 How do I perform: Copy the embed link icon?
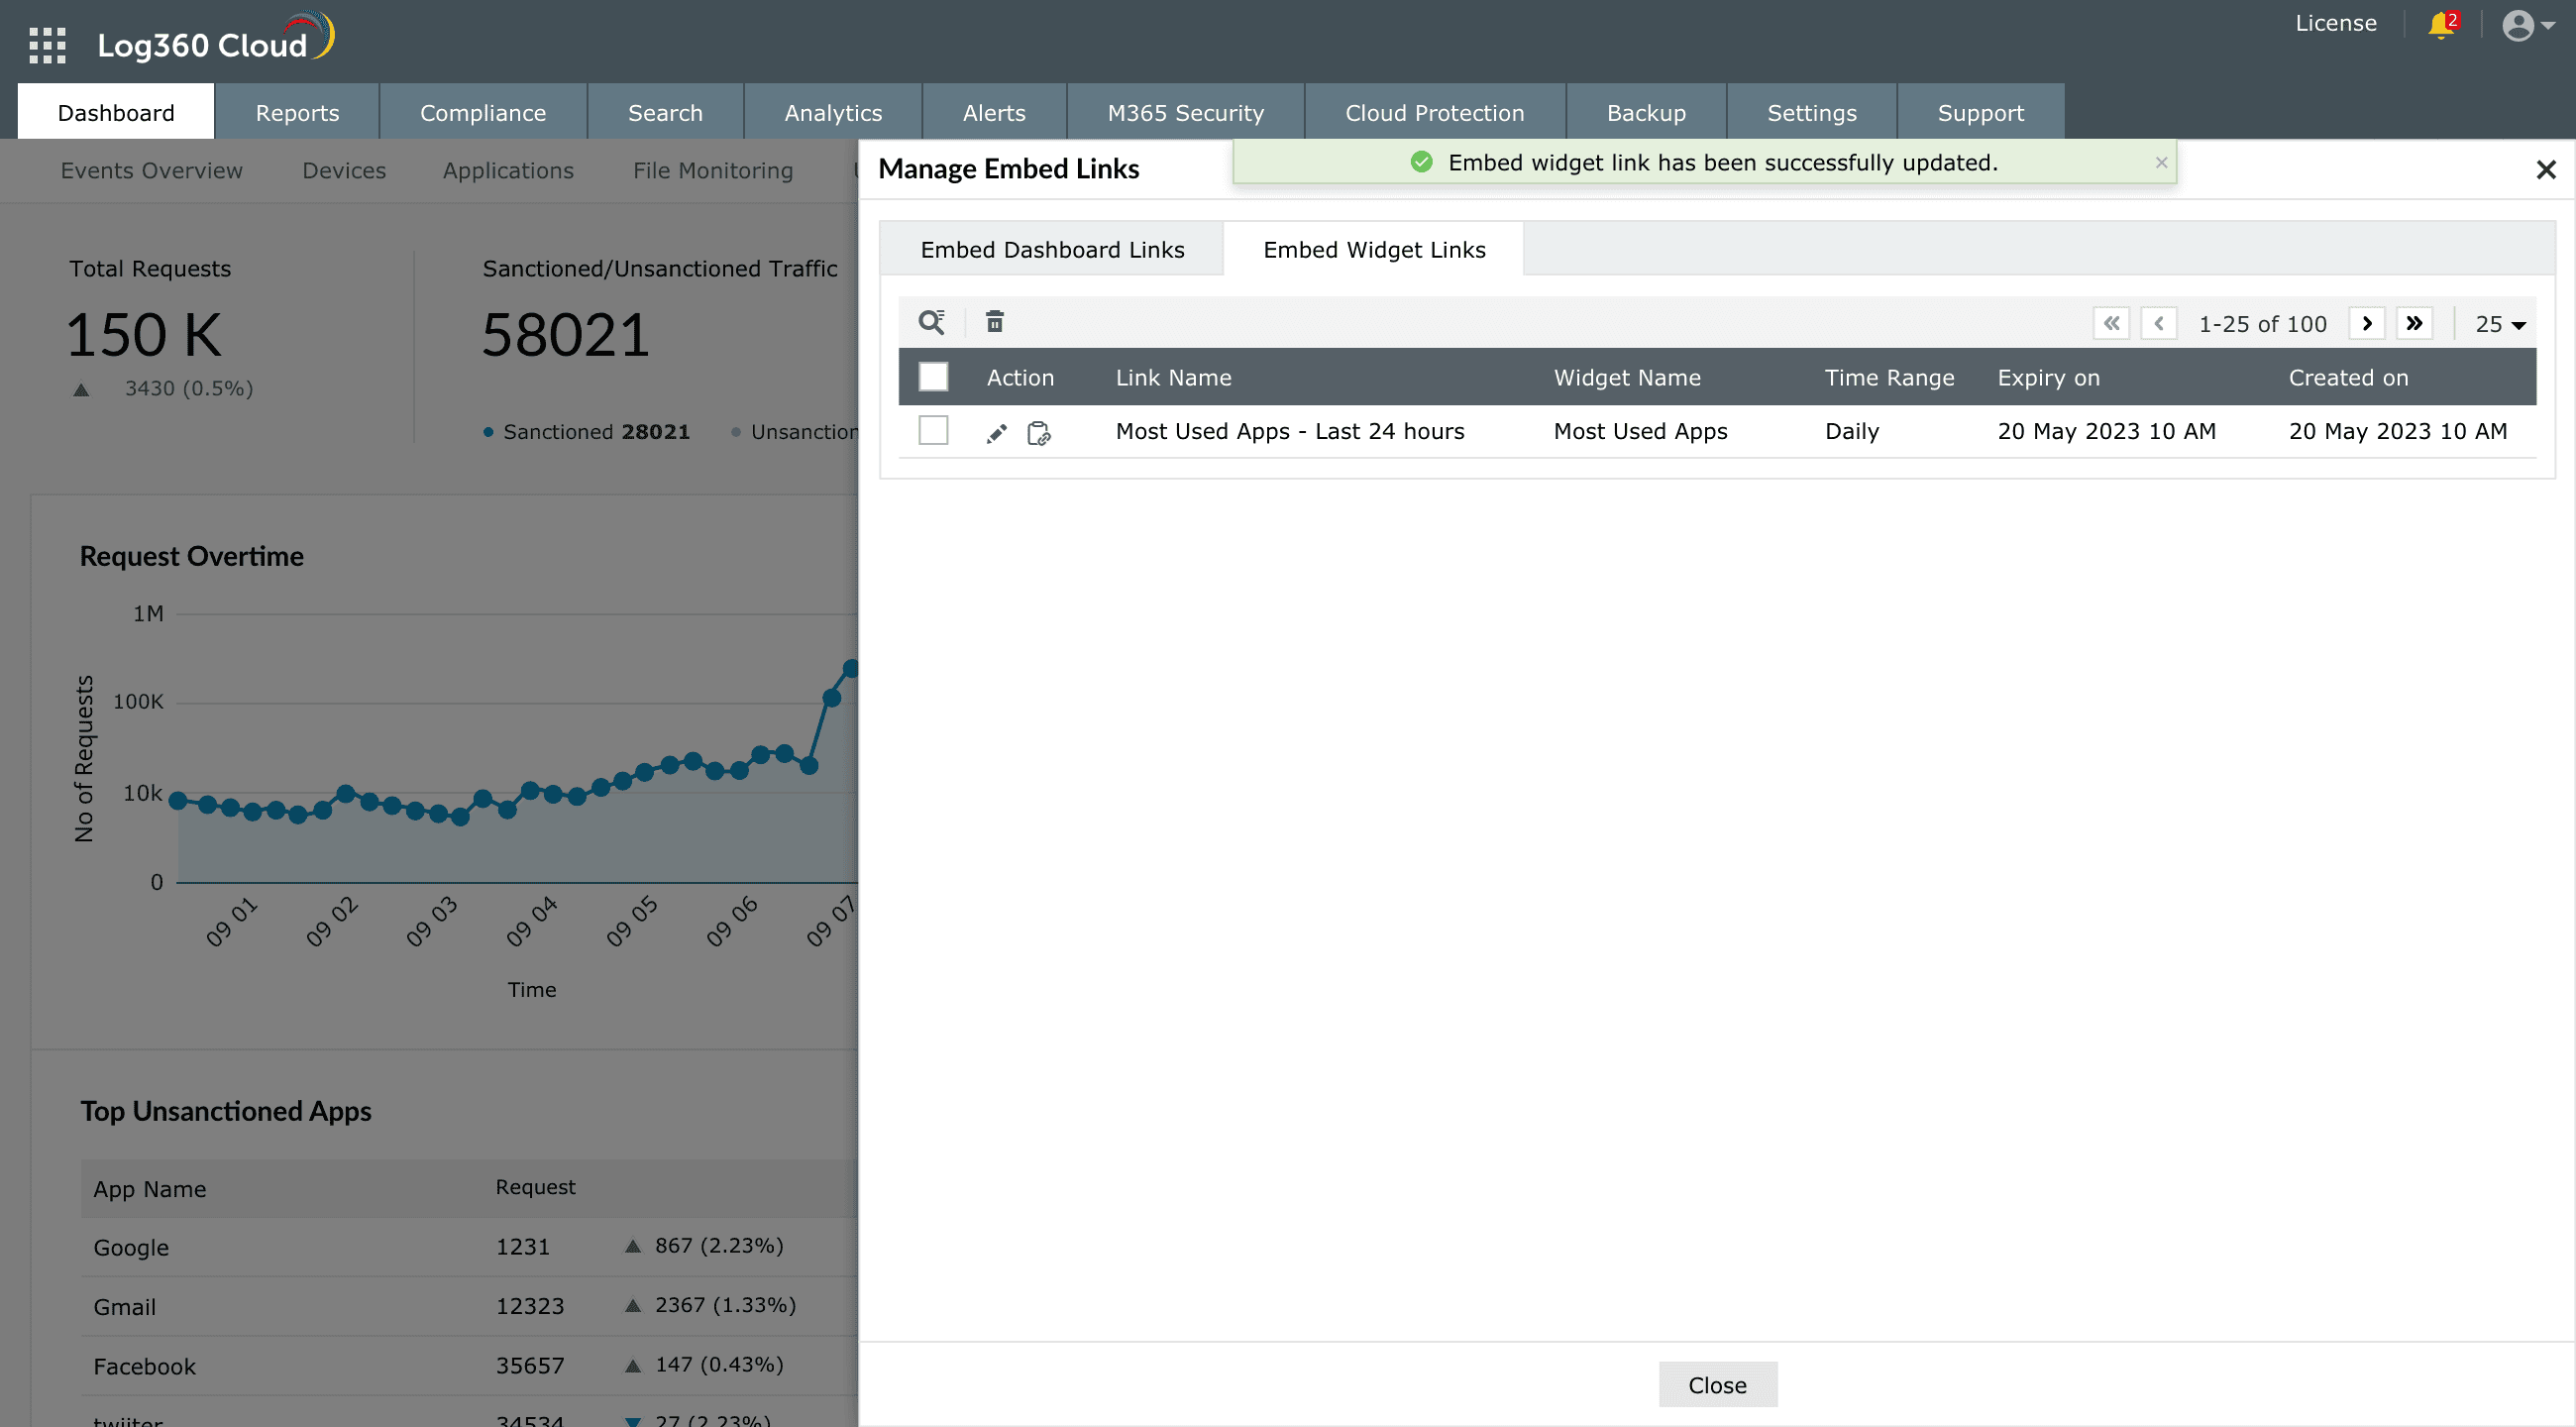point(1039,433)
